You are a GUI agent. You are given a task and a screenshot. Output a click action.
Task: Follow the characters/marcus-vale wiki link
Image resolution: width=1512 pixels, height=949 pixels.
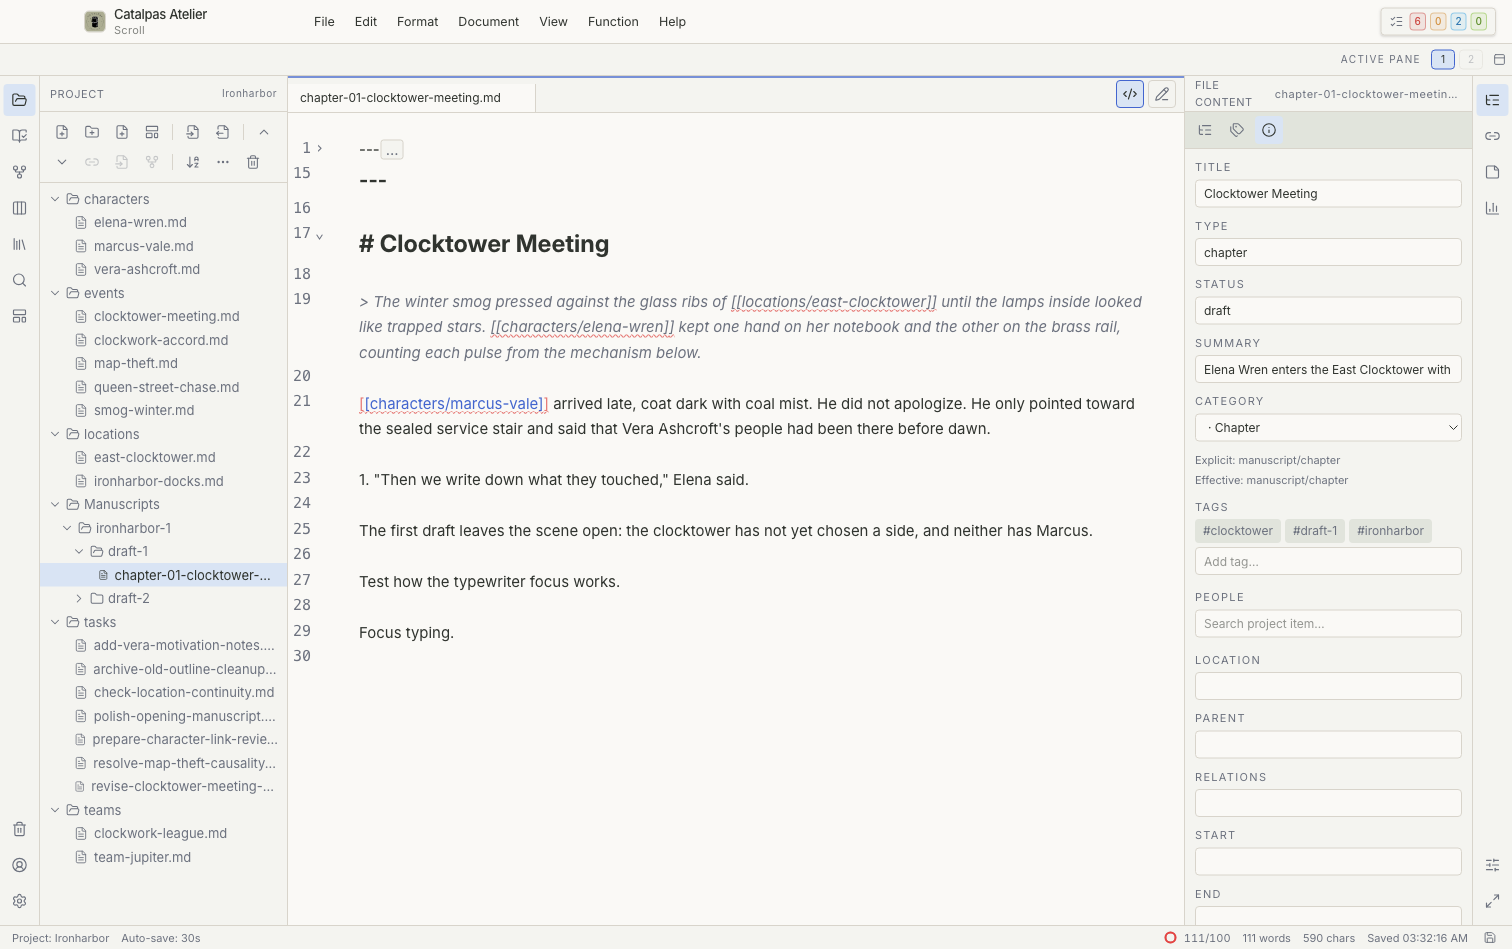454,404
